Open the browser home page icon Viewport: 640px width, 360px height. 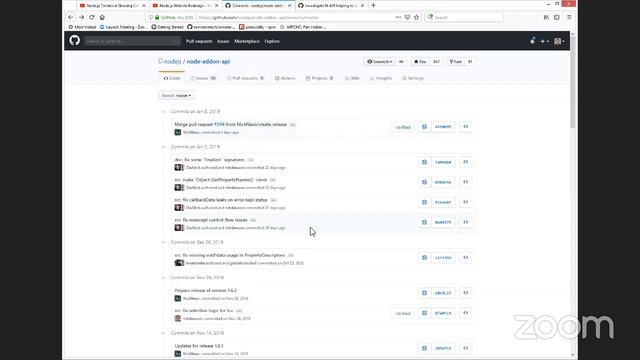pyautogui.click(x=102, y=17)
